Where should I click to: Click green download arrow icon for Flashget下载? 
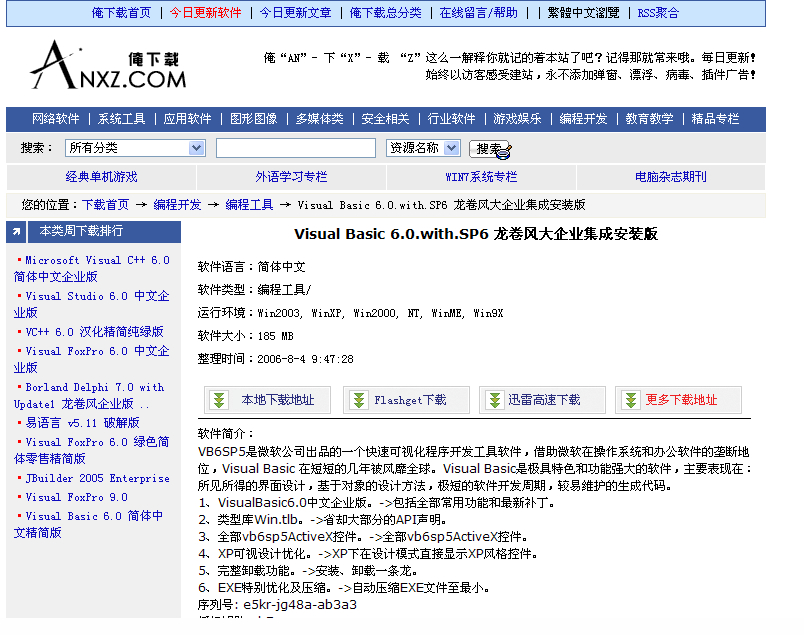point(359,400)
